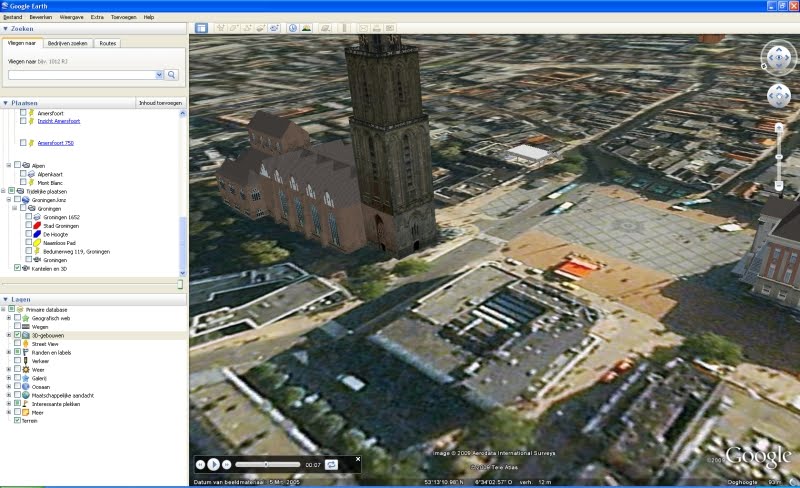The height and width of the screenshot is (488, 800).
Task: Click the add polygon toolbar icon
Action: pos(234,28)
